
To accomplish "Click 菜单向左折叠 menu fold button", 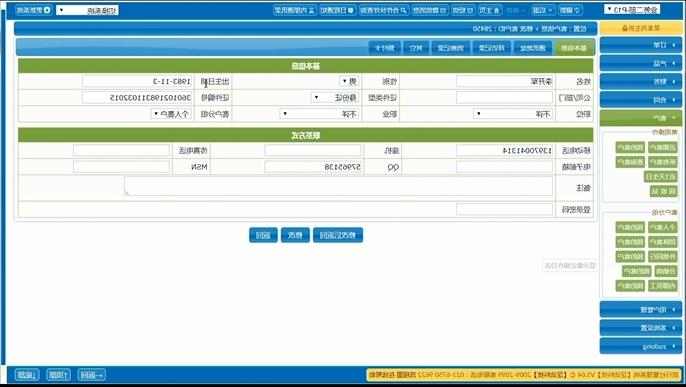I will click(x=640, y=28).
